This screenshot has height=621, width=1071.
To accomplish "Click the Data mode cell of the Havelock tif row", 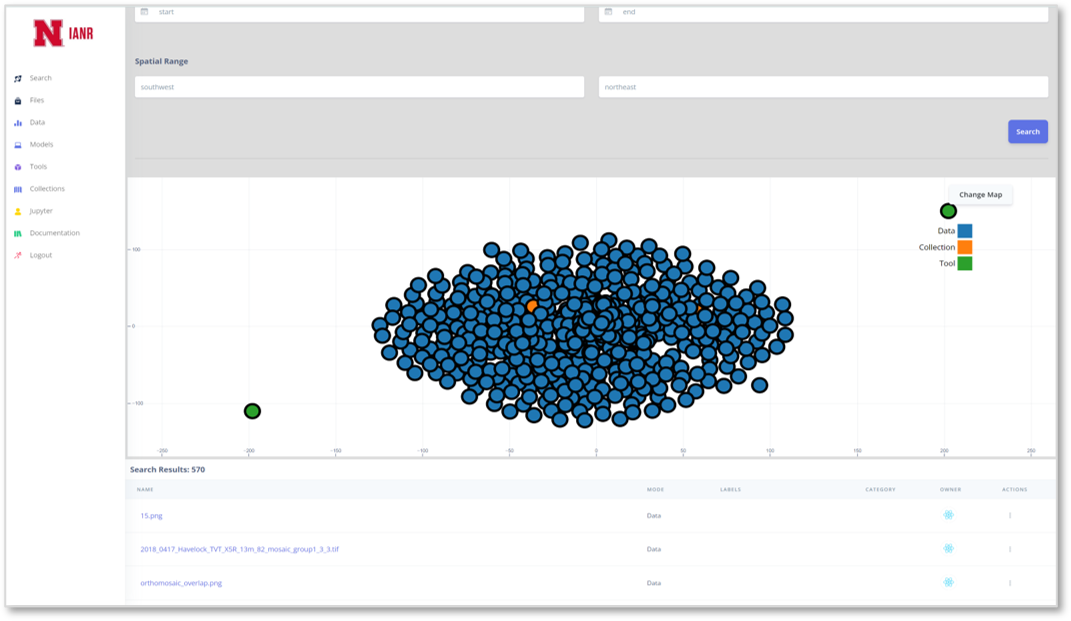I will point(654,549).
